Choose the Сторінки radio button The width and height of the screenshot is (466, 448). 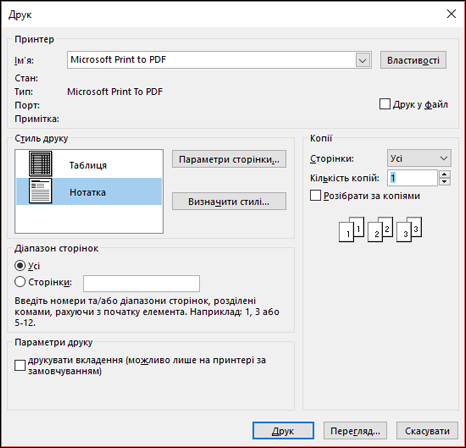(x=20, y=282)
